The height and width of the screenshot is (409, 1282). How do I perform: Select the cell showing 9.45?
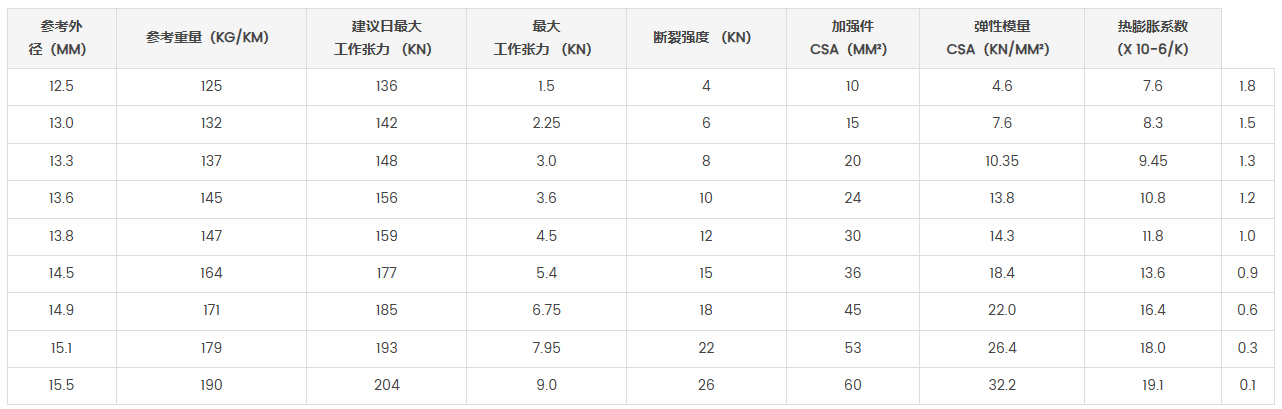point(1153,161)
